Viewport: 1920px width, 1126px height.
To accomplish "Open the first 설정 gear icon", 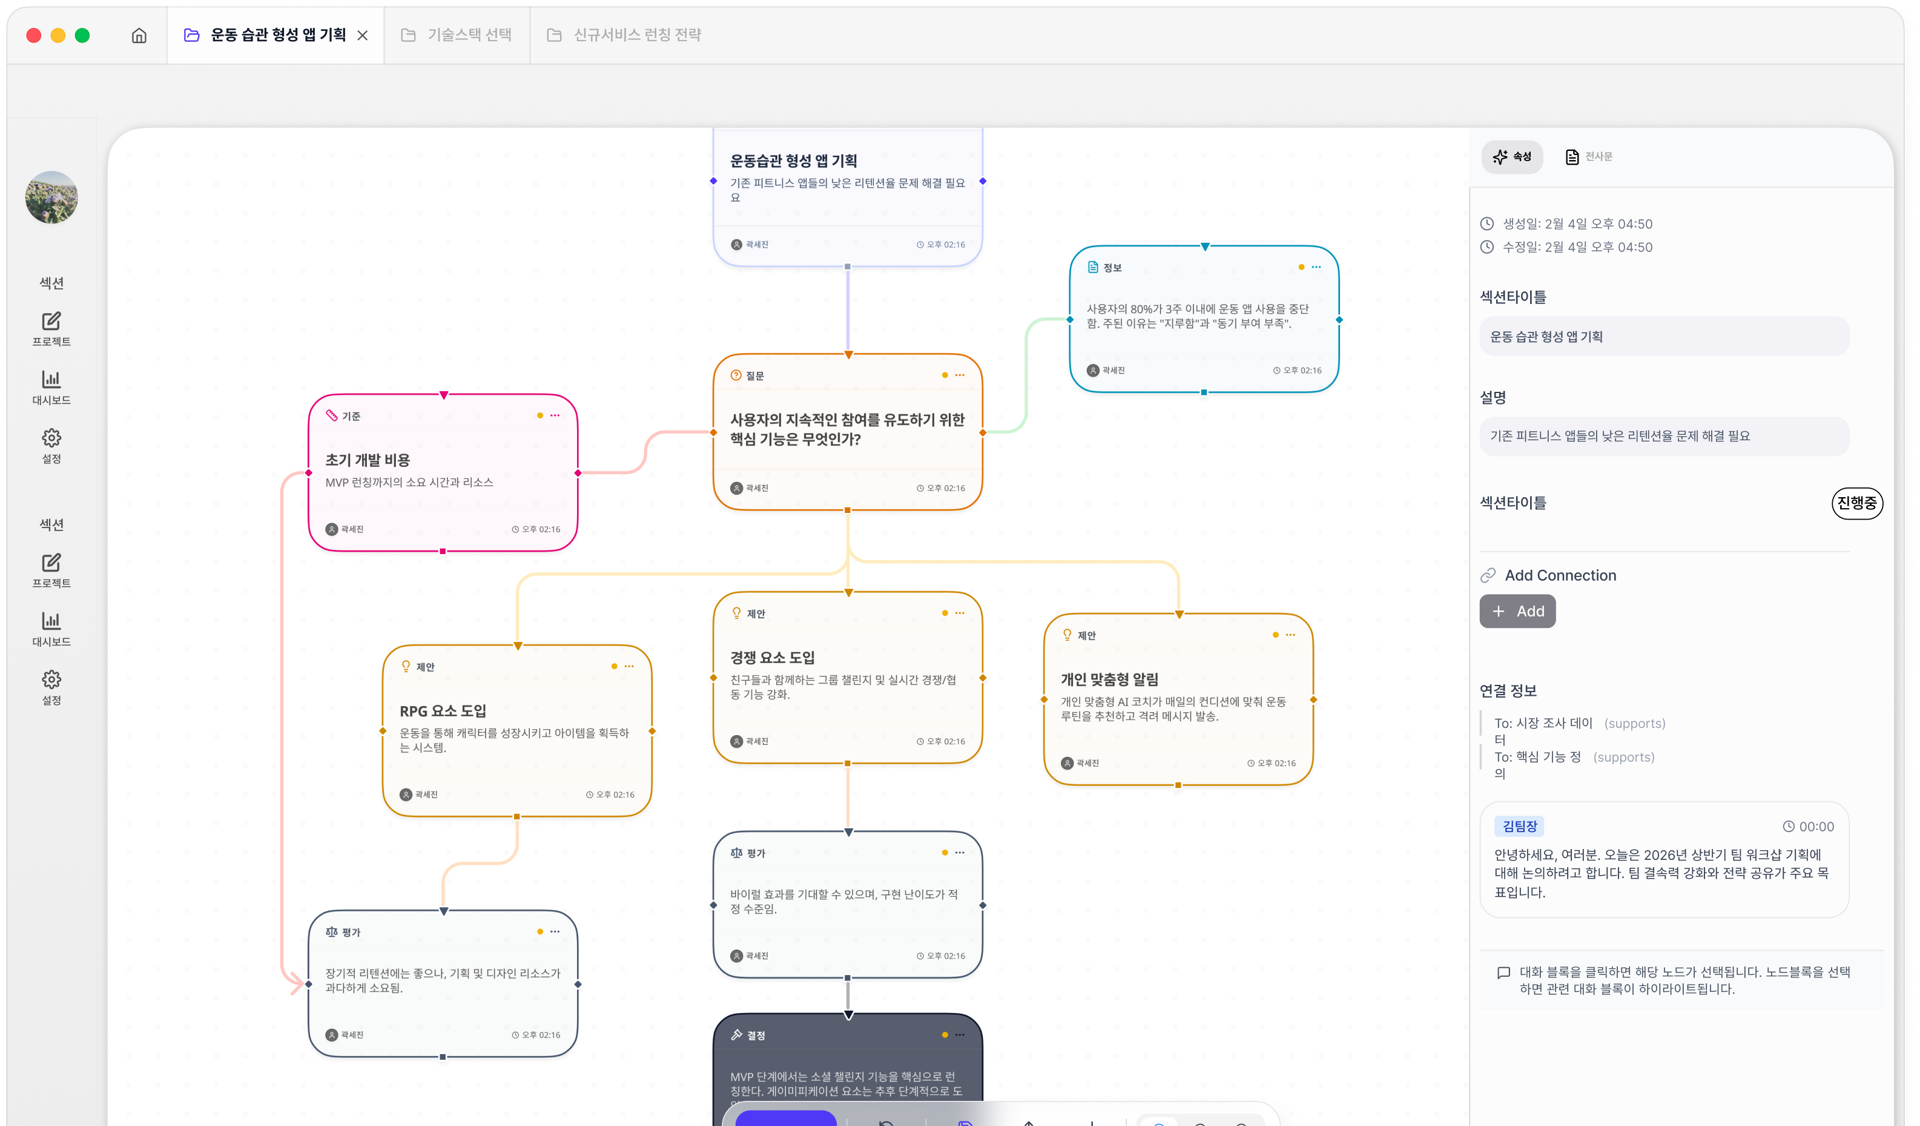I will (51, 438).
